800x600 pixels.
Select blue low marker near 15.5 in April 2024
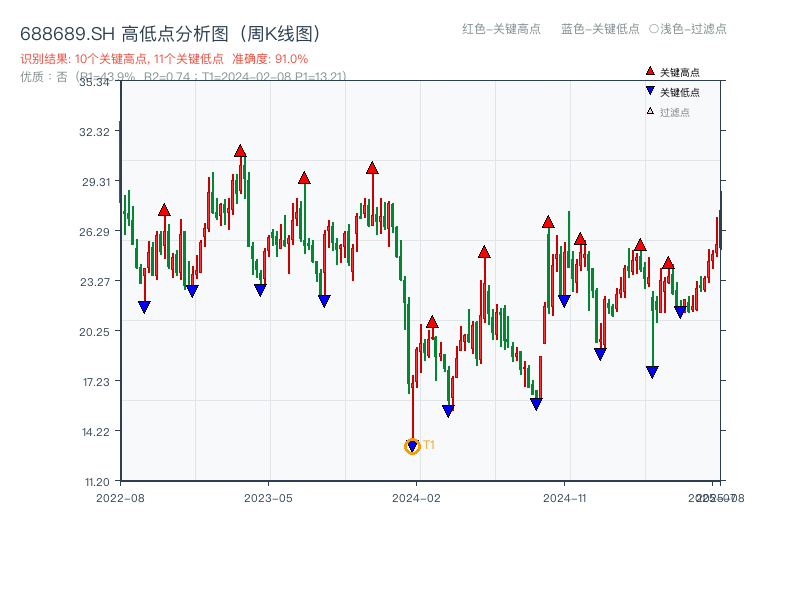[x=448, y=411]
